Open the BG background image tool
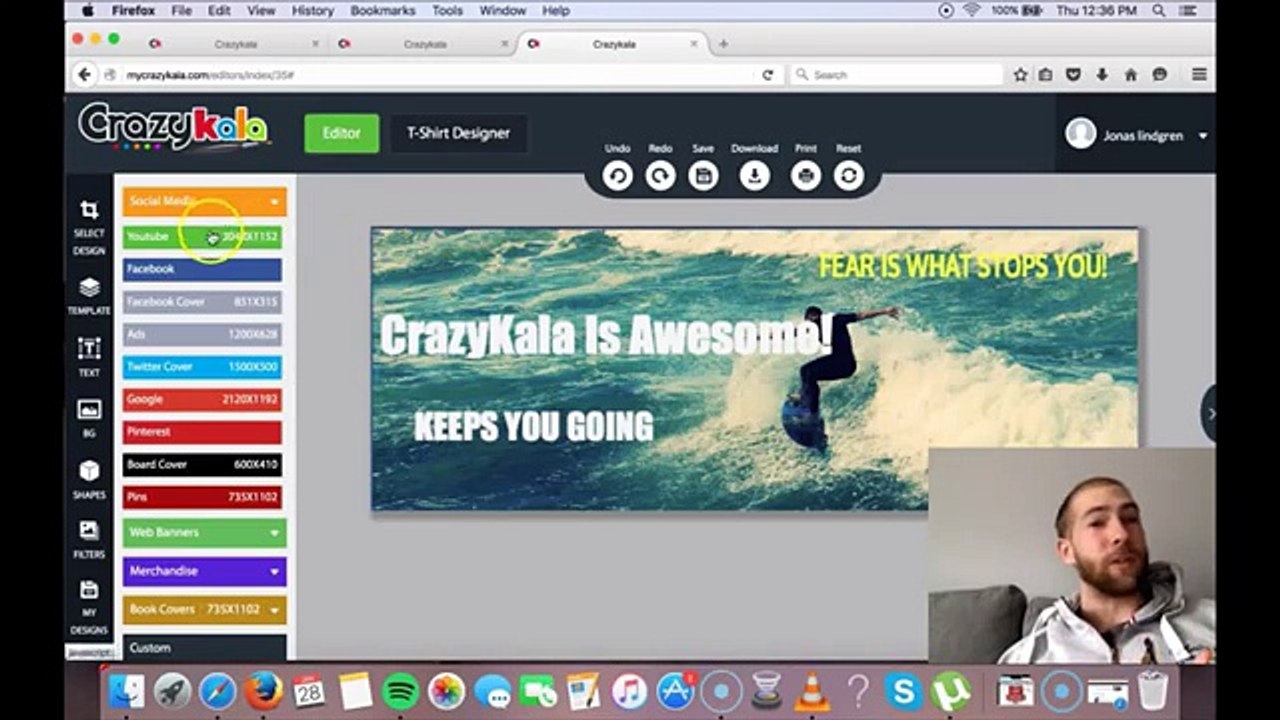Viewport: 1280px width, 720px height. pos(89,419)
